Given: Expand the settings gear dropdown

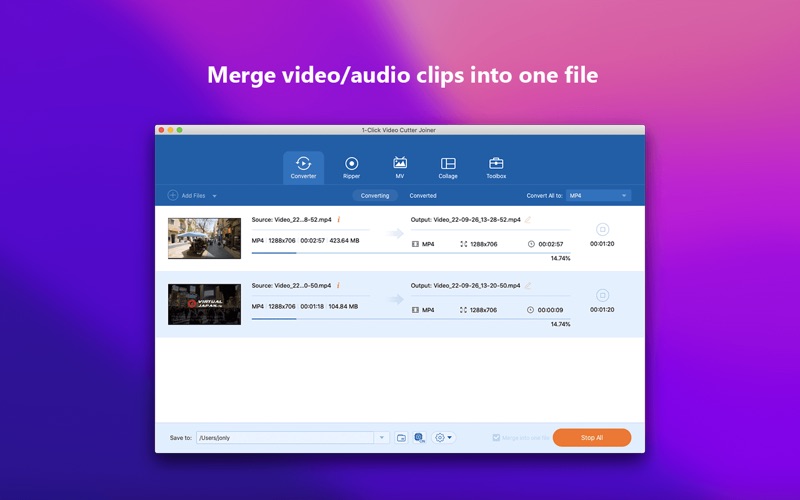Looking at the screenshot, I should 450,438.
